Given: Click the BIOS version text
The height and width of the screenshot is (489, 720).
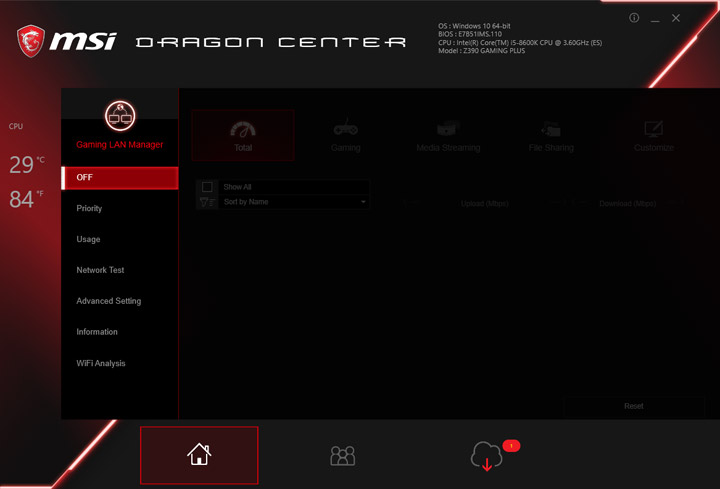Looking at the screenshot, I should (x=470, y=34).
